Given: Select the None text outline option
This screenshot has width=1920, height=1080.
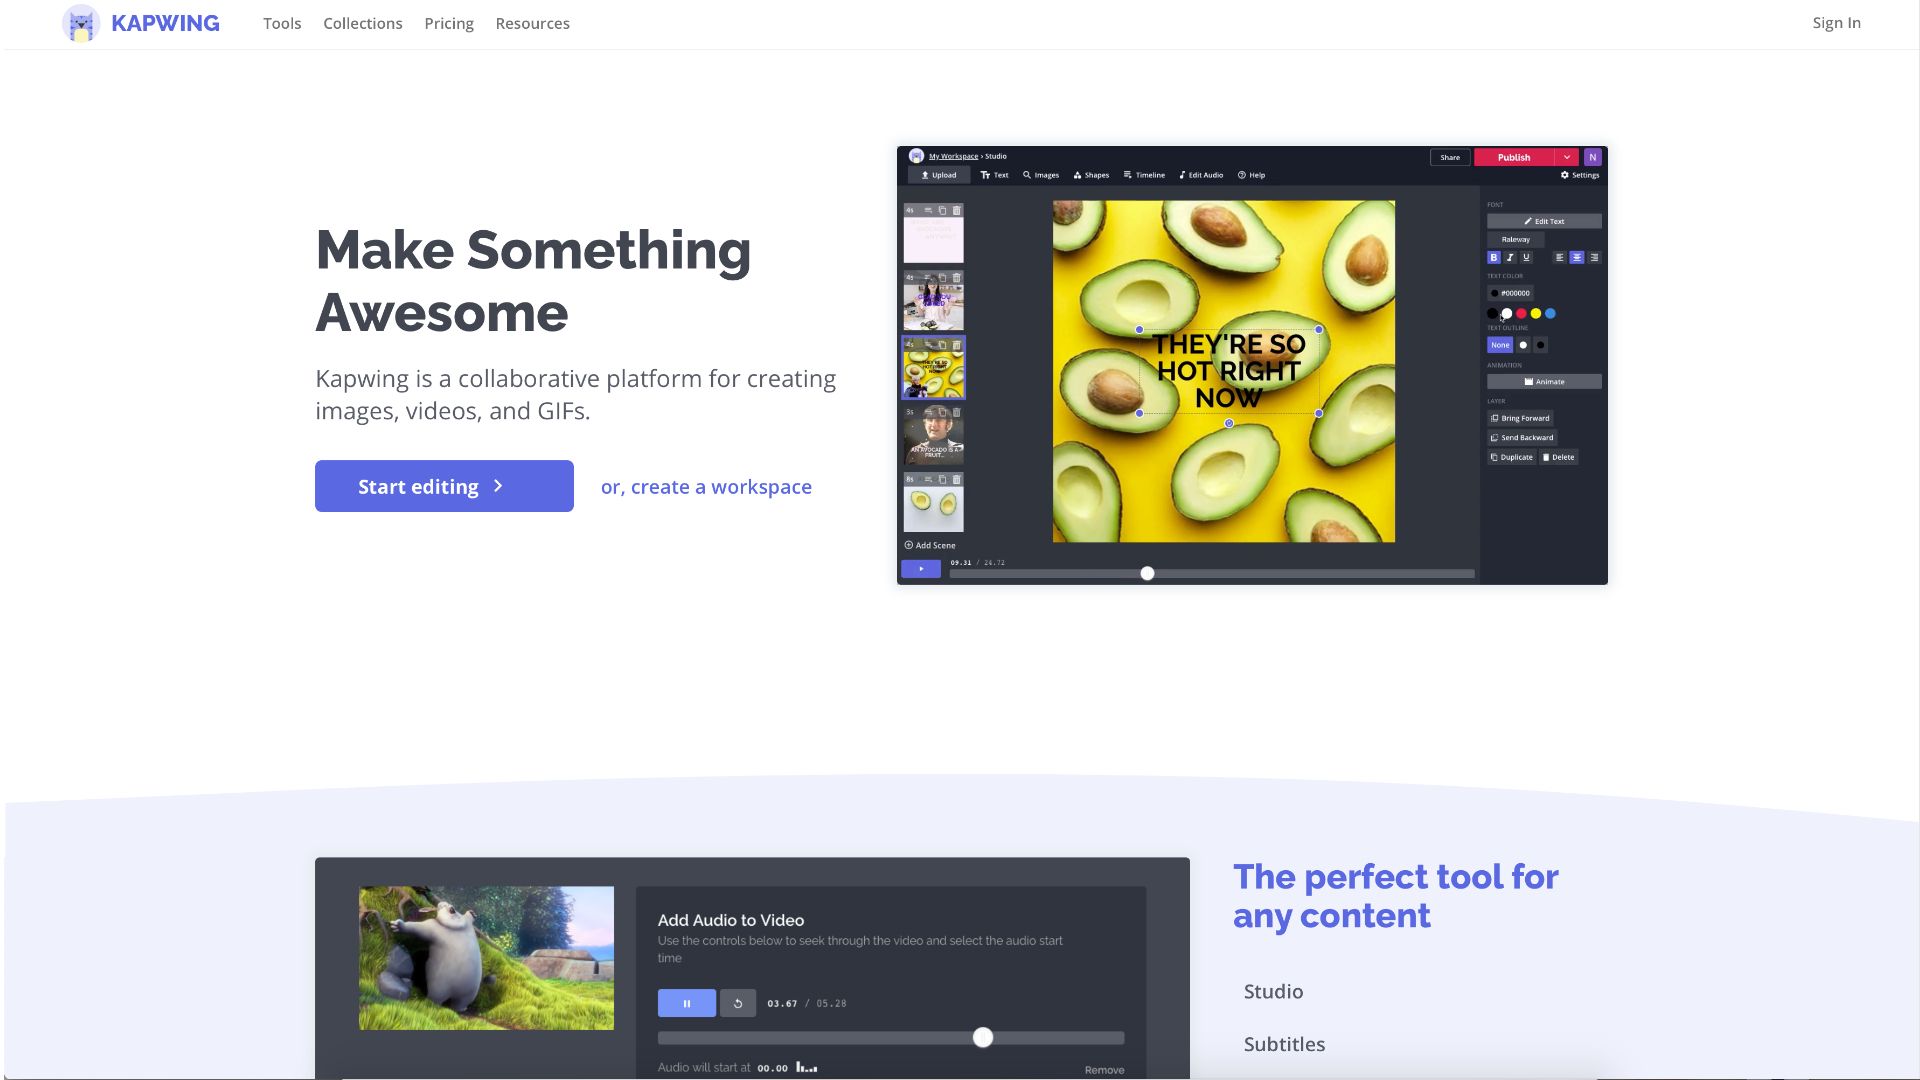Looking at the screenshot, I should (1500, 345).
